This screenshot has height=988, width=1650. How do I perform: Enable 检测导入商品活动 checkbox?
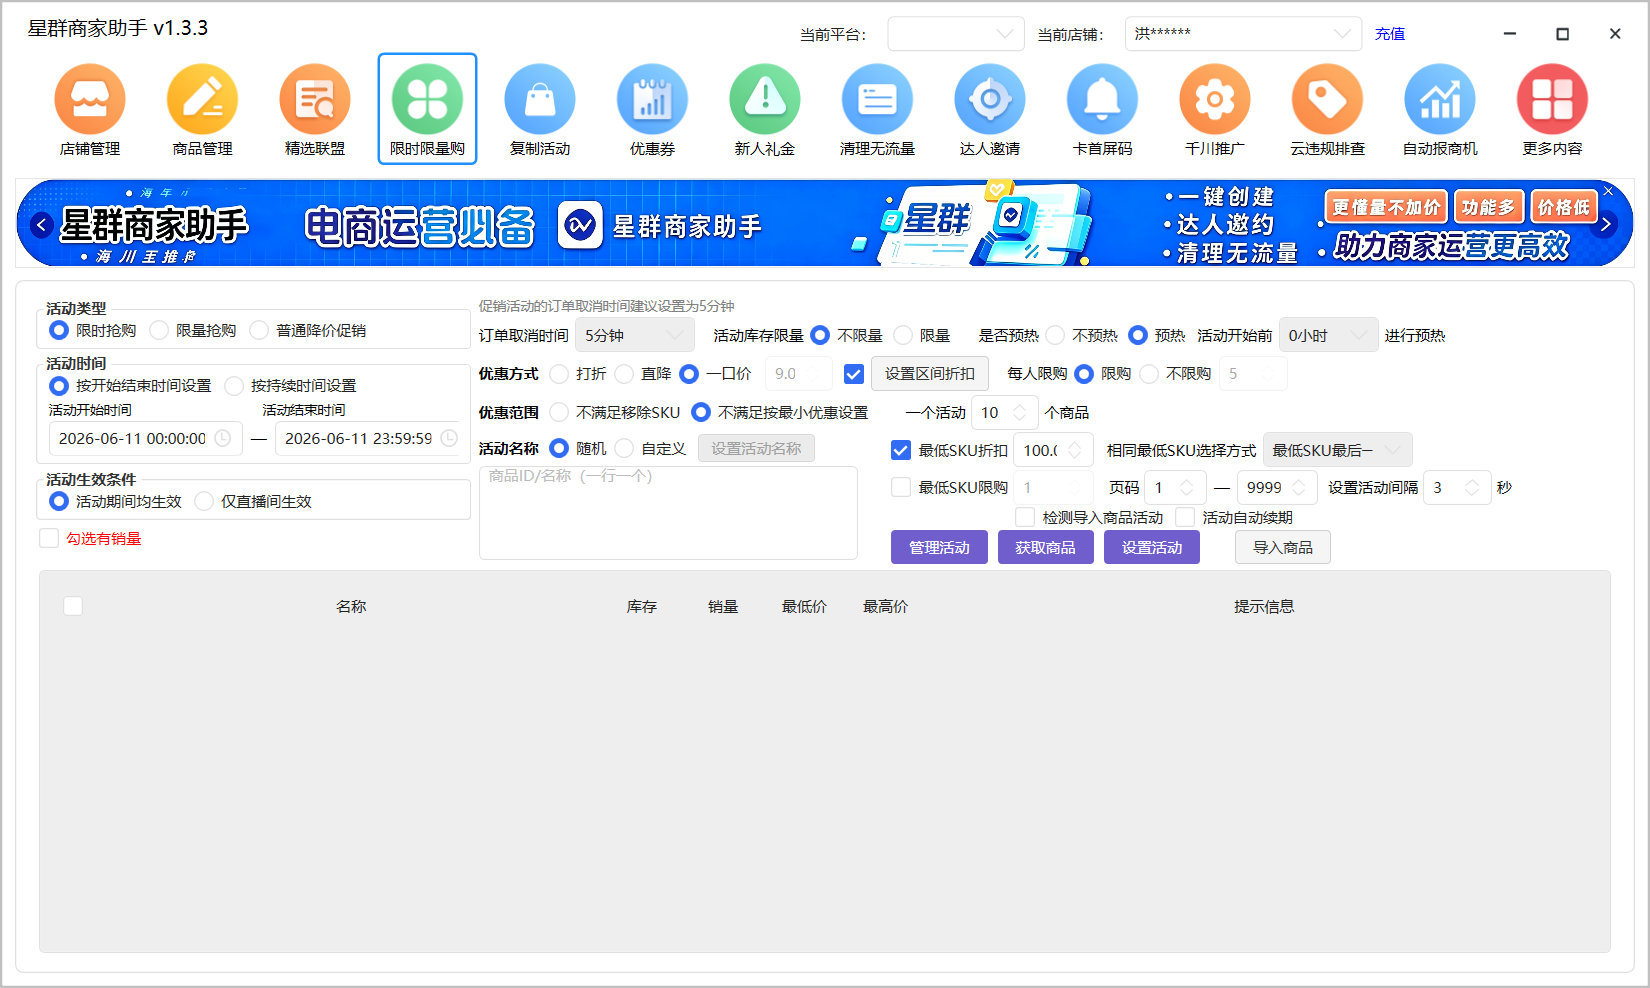[1025, 517]
